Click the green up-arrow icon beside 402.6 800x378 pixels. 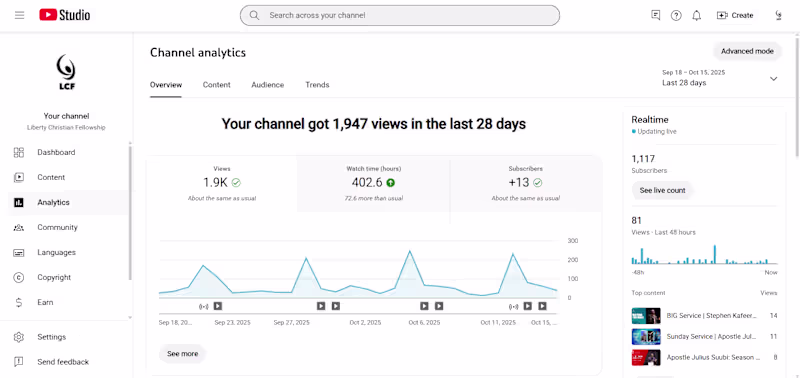(x=390, y=182)
